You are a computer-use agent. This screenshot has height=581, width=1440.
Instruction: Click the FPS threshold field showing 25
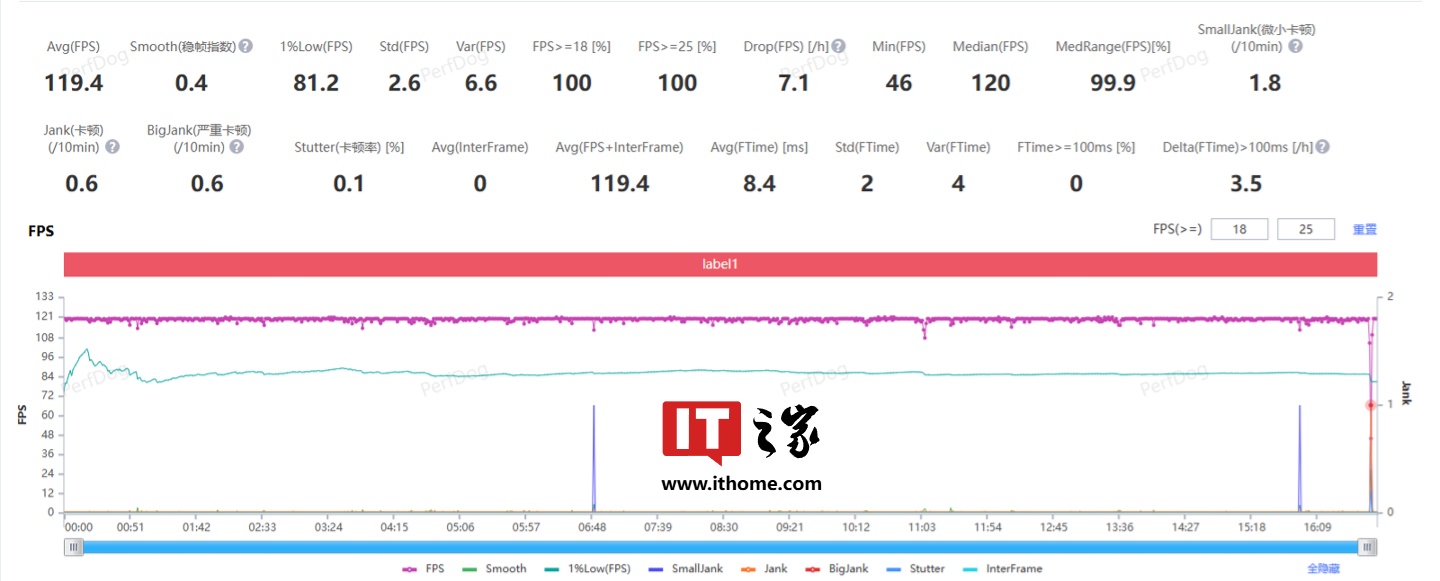[x=1305, y=230]
